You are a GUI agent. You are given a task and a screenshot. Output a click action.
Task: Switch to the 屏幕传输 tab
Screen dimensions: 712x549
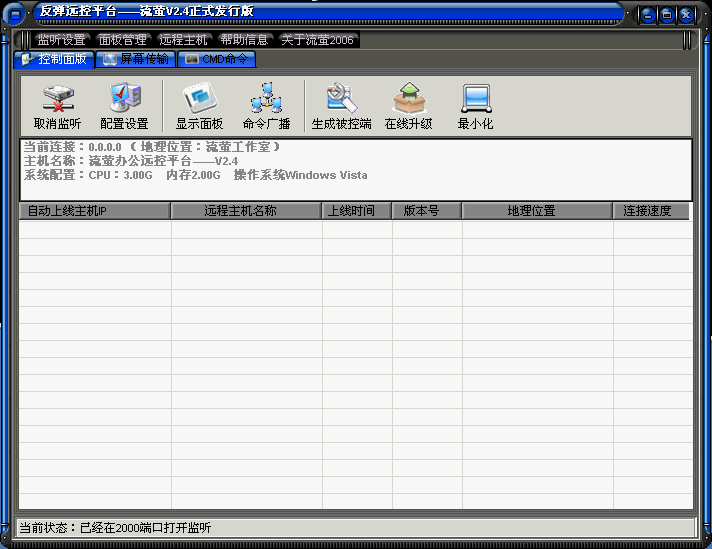click(x=136, y=60)
